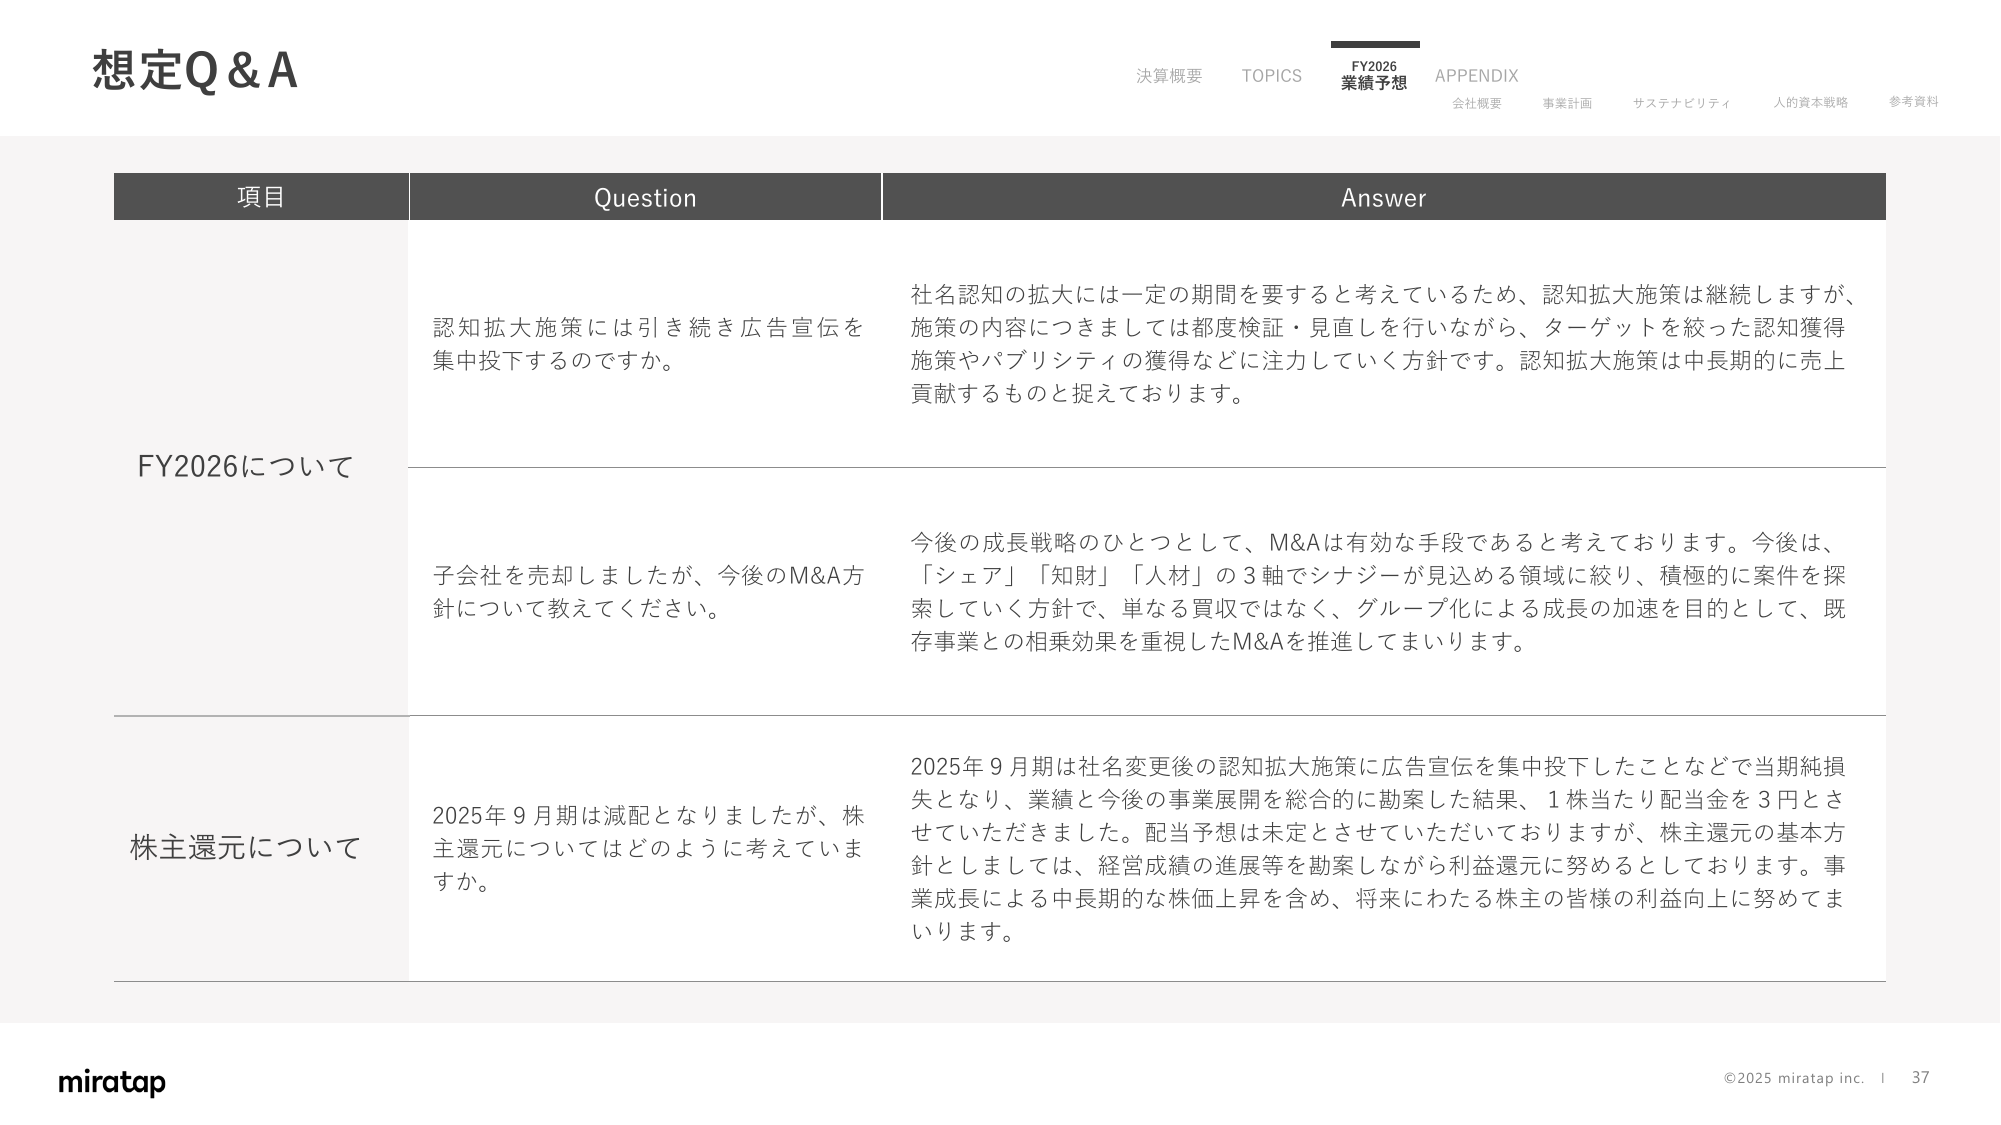
Task: Click page number 37 in the footer
Action: (x=1920, y=1077)
